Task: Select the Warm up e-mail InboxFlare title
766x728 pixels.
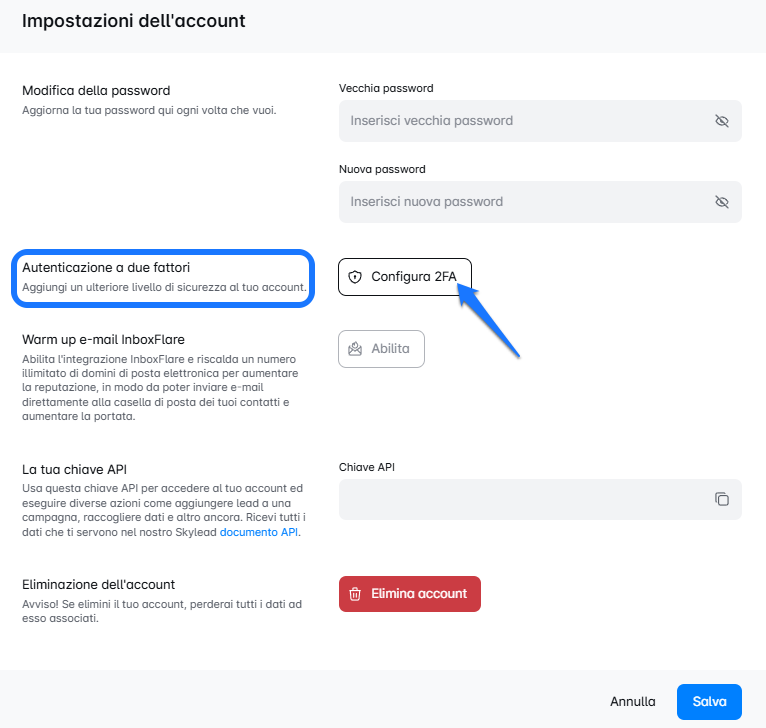Action: click(x=103, y=339)
